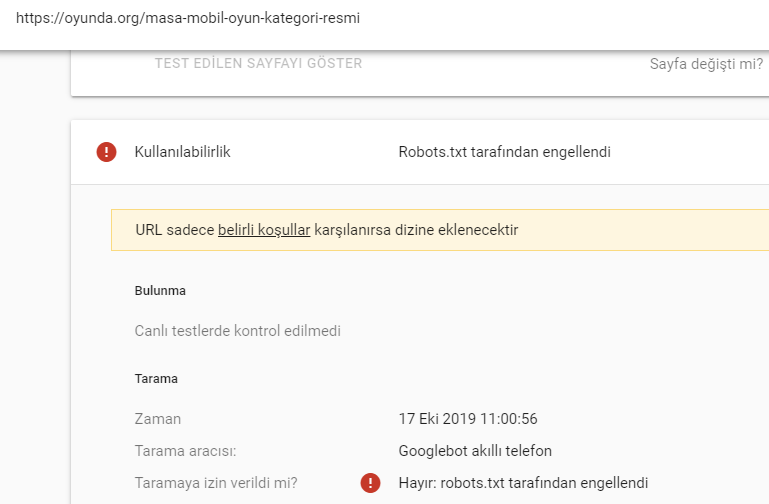Click the Kullanılabilirlik label text
This screenshot has width=769, height=504.
[182, 152]
